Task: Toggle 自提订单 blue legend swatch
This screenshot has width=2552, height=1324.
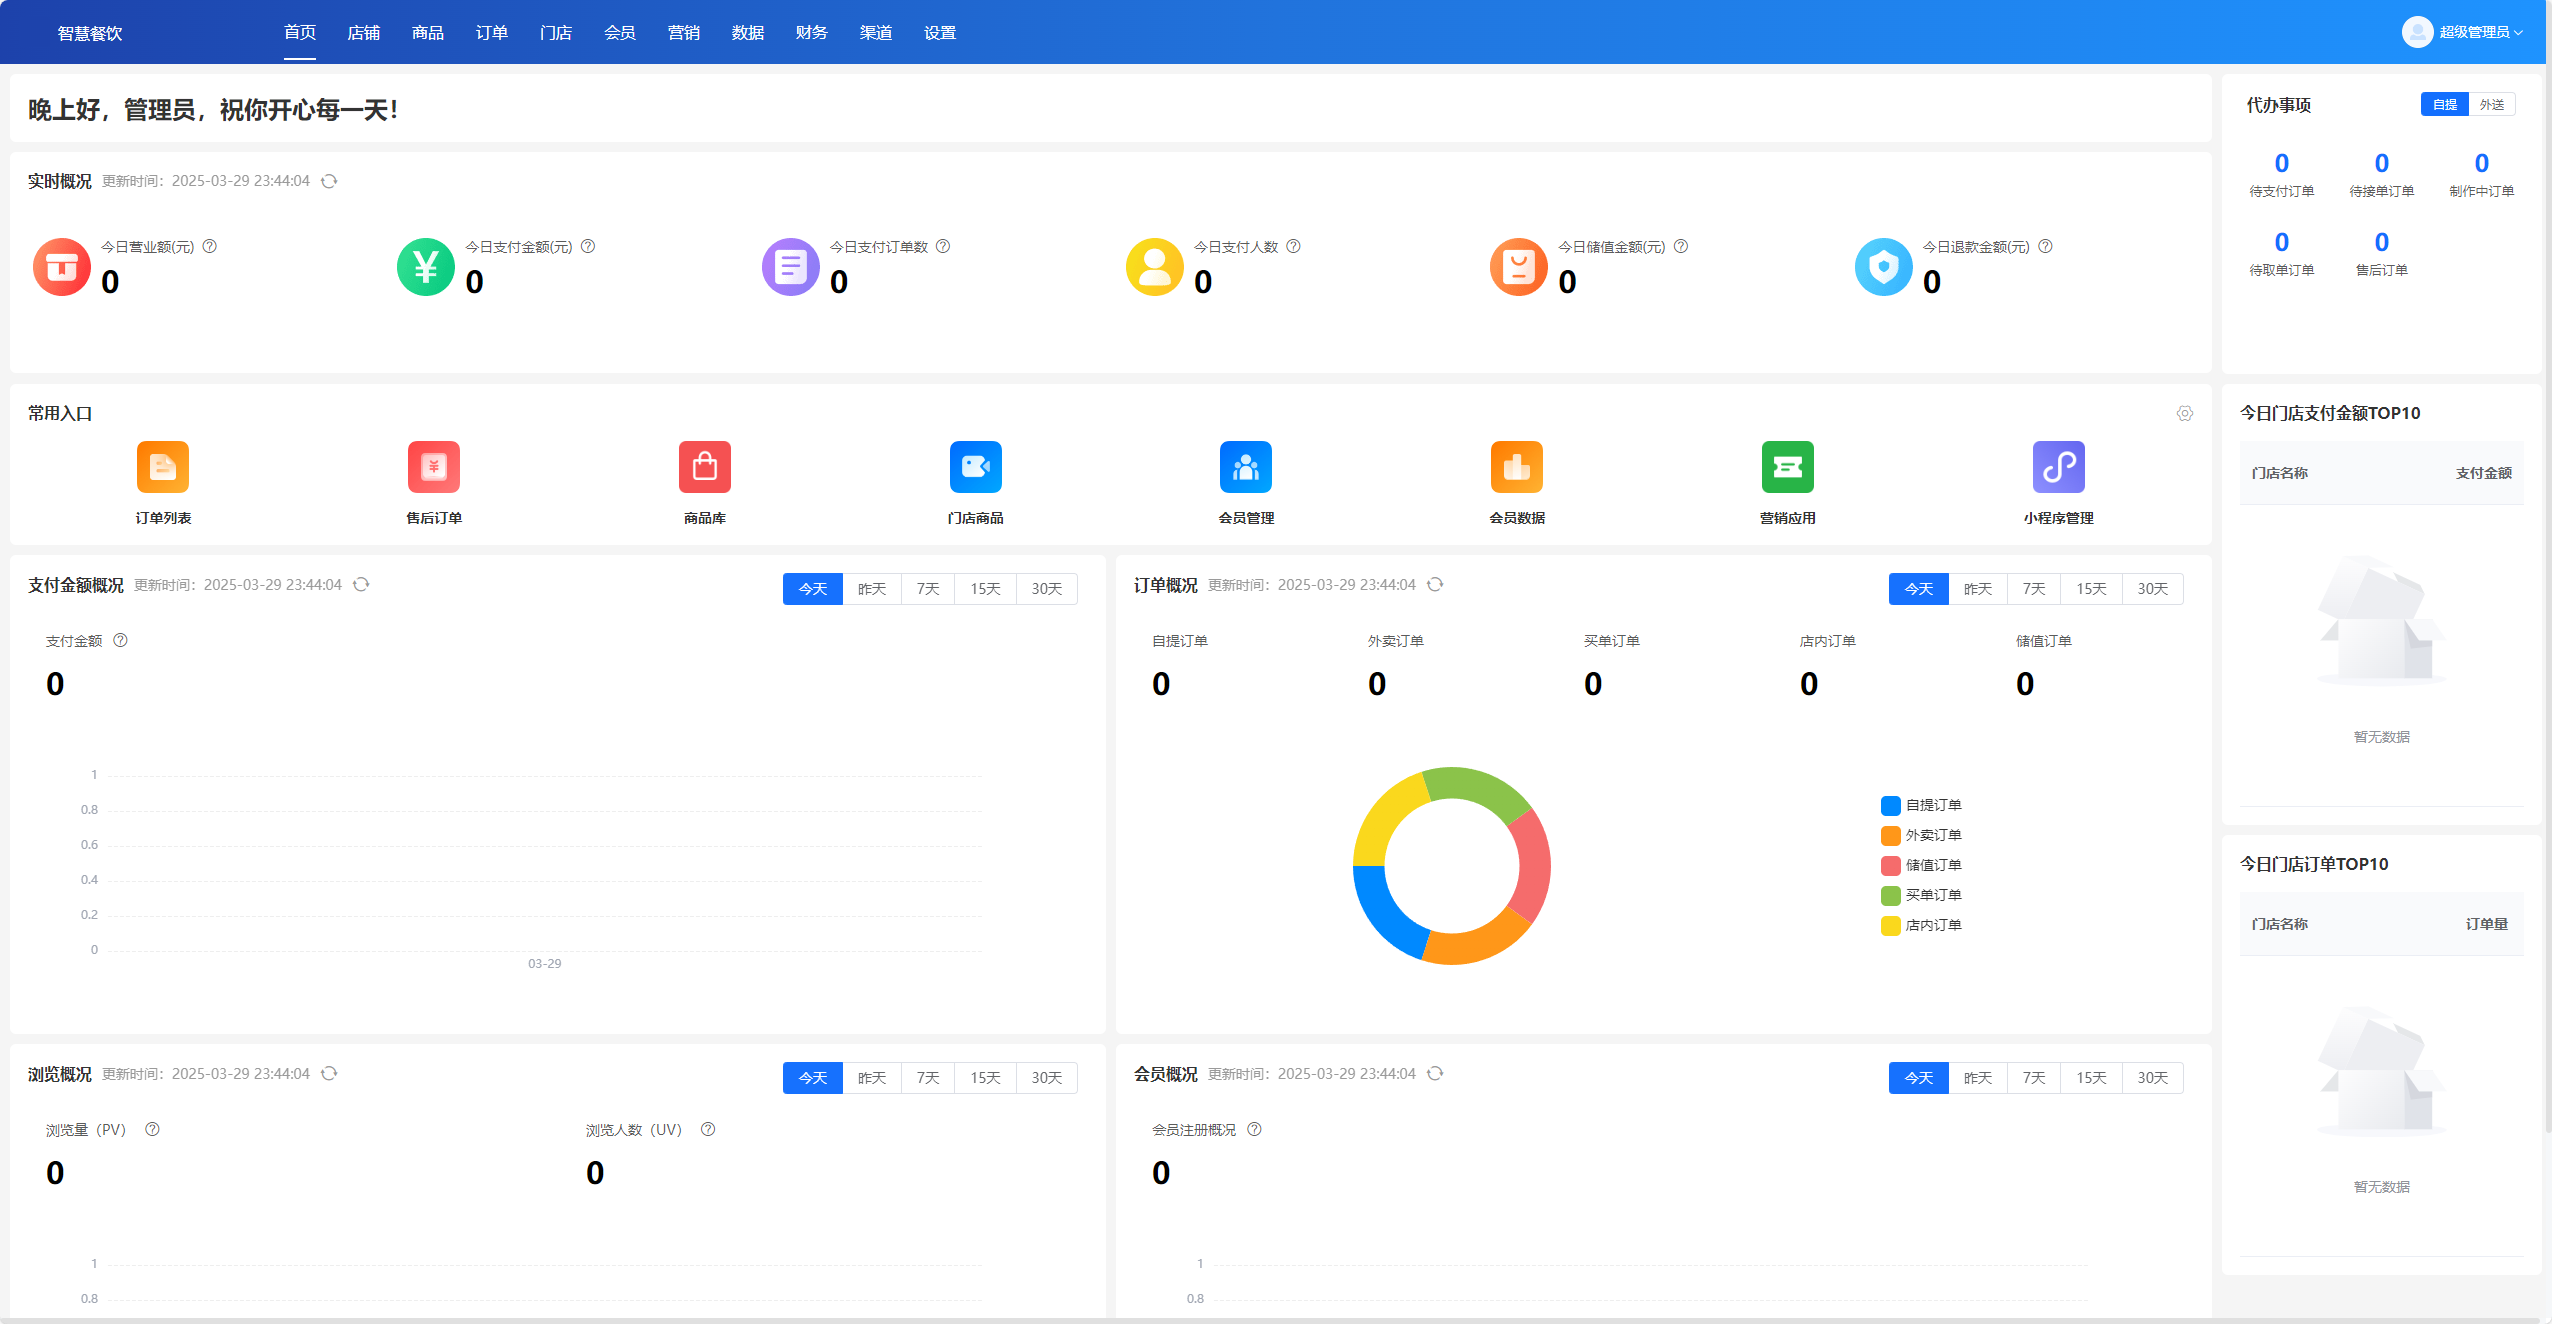Action: point(1890,805)
